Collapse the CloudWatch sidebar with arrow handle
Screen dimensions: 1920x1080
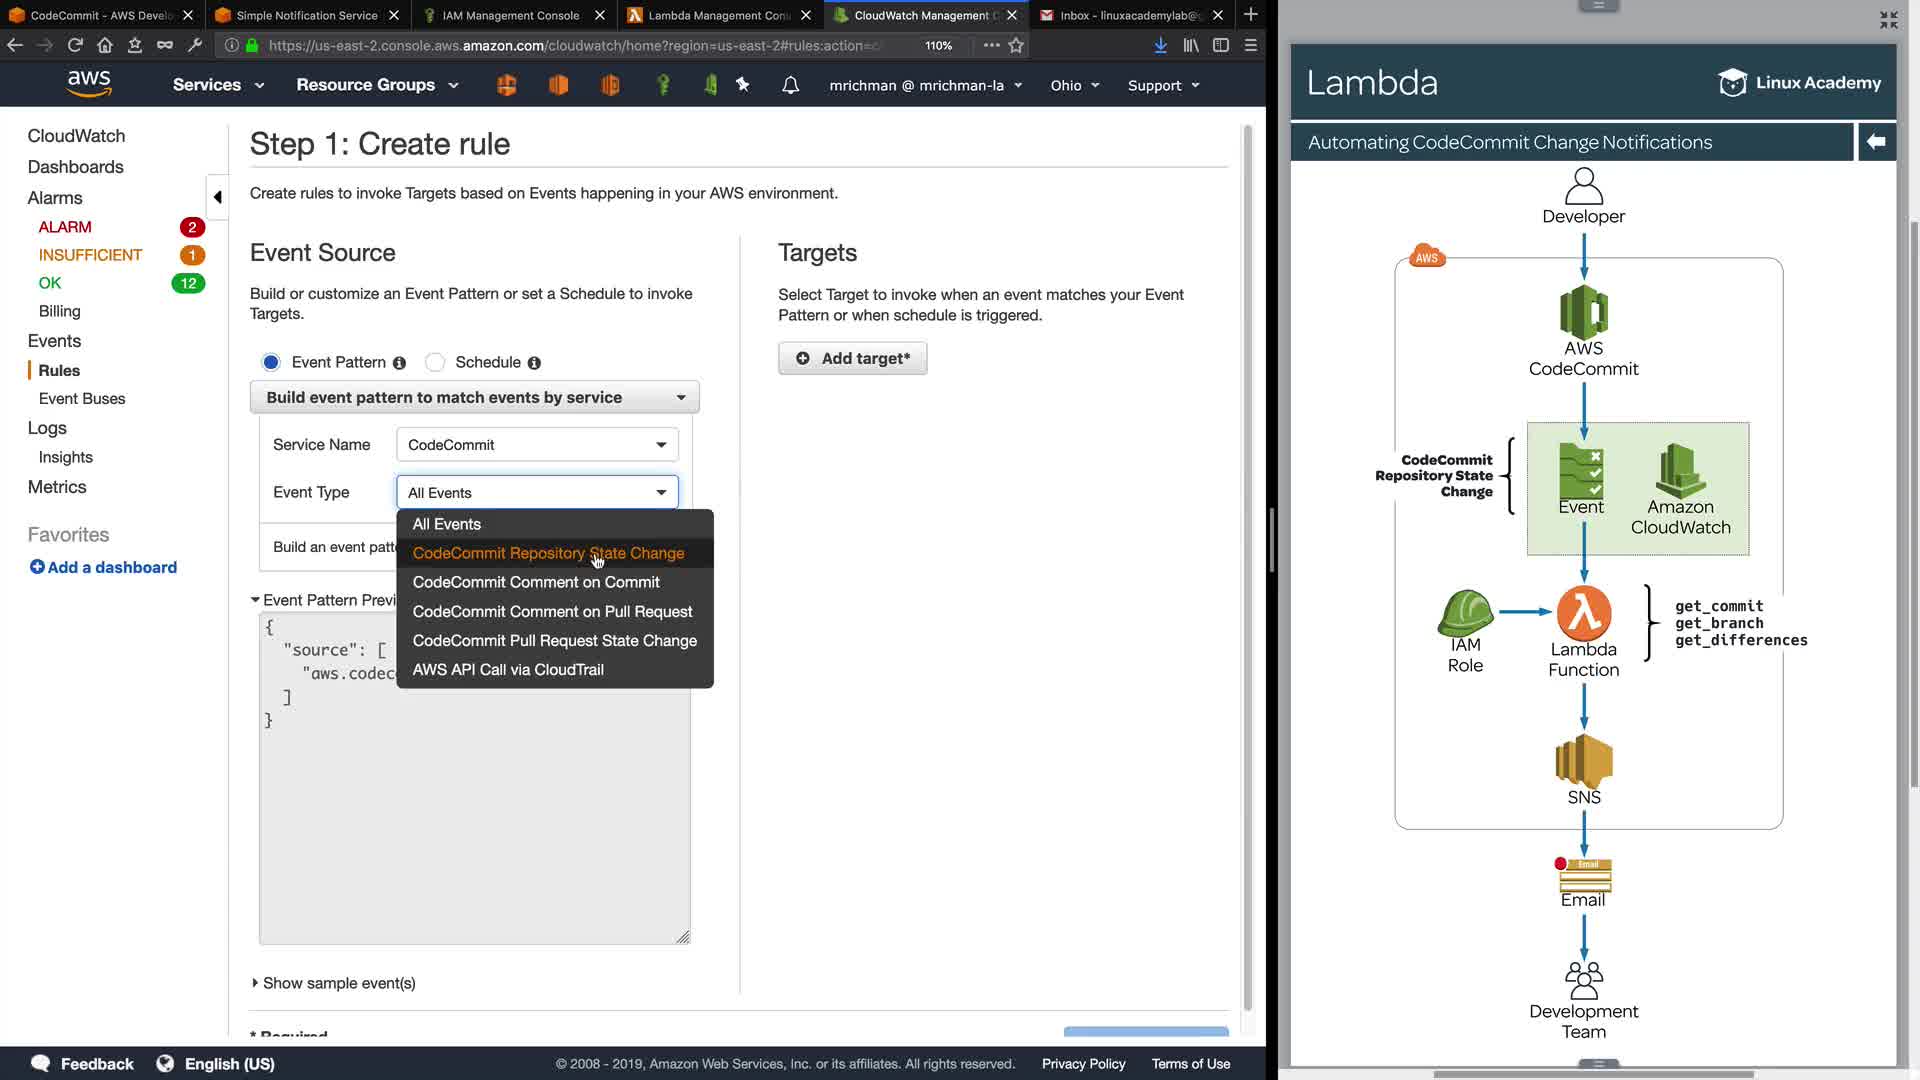pyautogui.click(x=217, y=197)
